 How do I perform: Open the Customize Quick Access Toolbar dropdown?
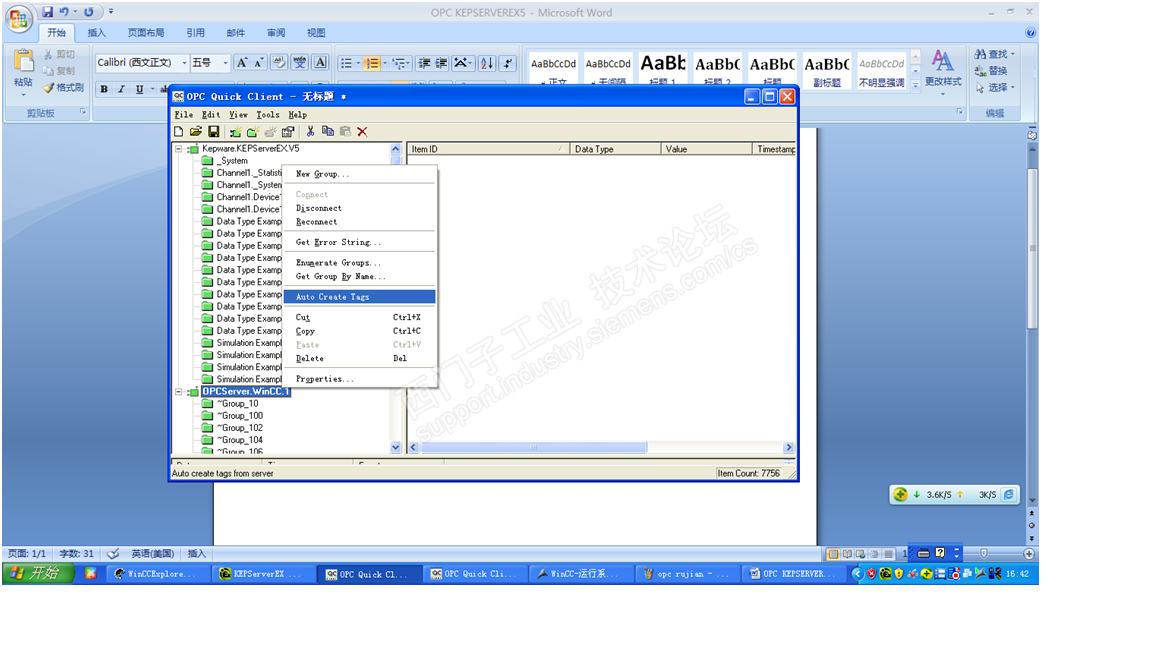(x=111, y=12)
